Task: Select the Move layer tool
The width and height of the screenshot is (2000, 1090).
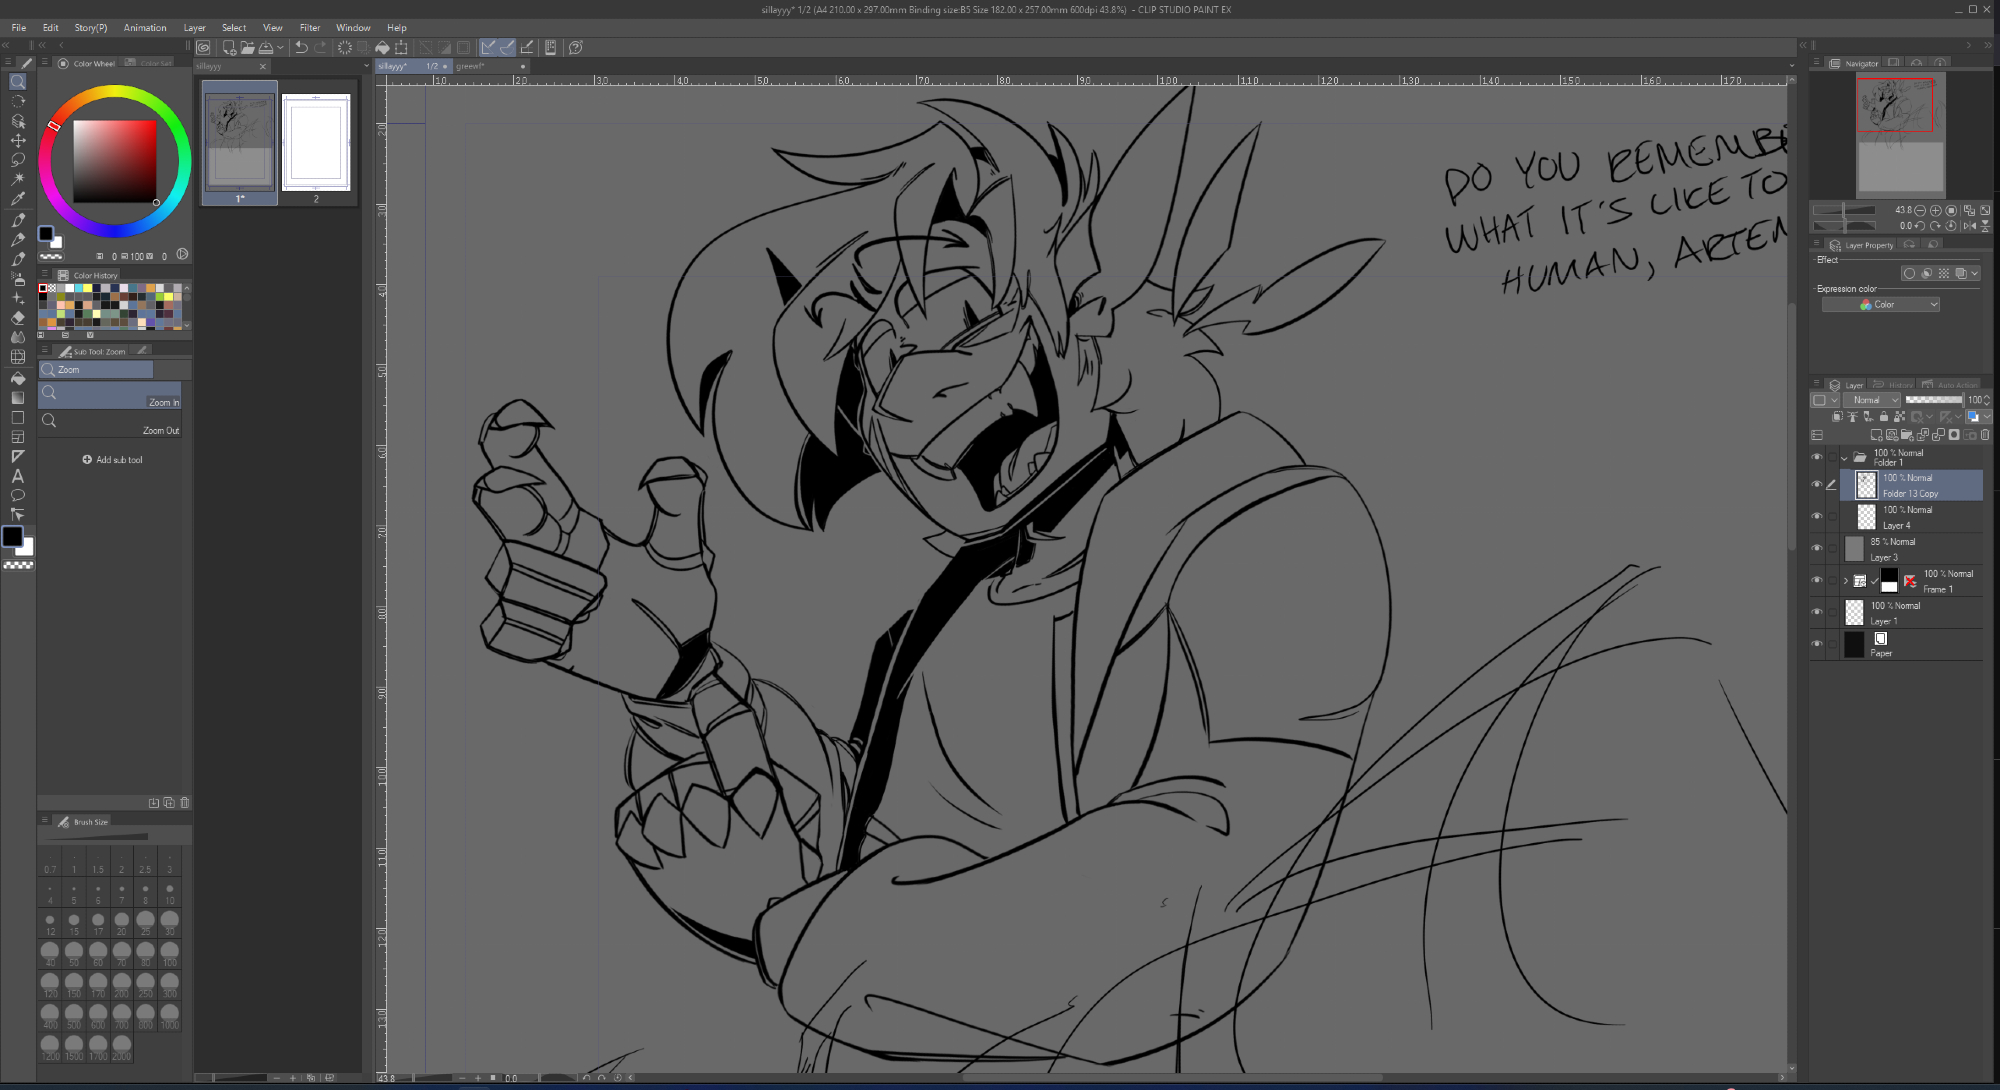Action: (x=18, y=140)
